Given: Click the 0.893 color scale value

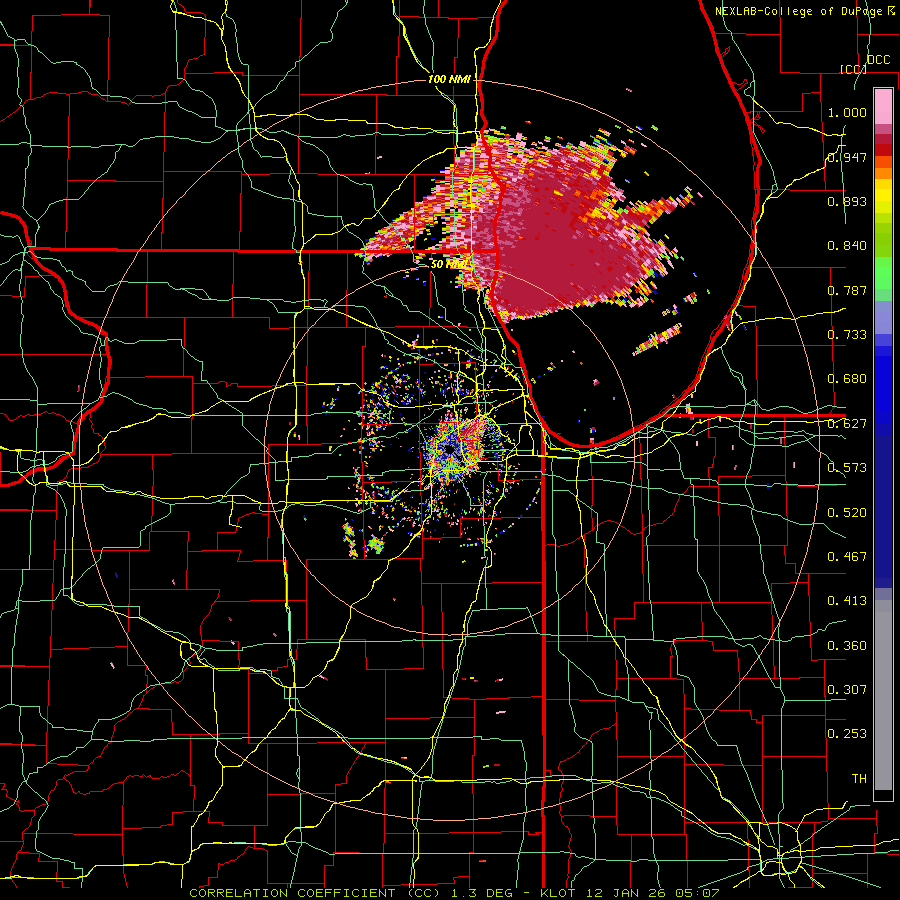Looking at the screenshot, I should (847, 201).
